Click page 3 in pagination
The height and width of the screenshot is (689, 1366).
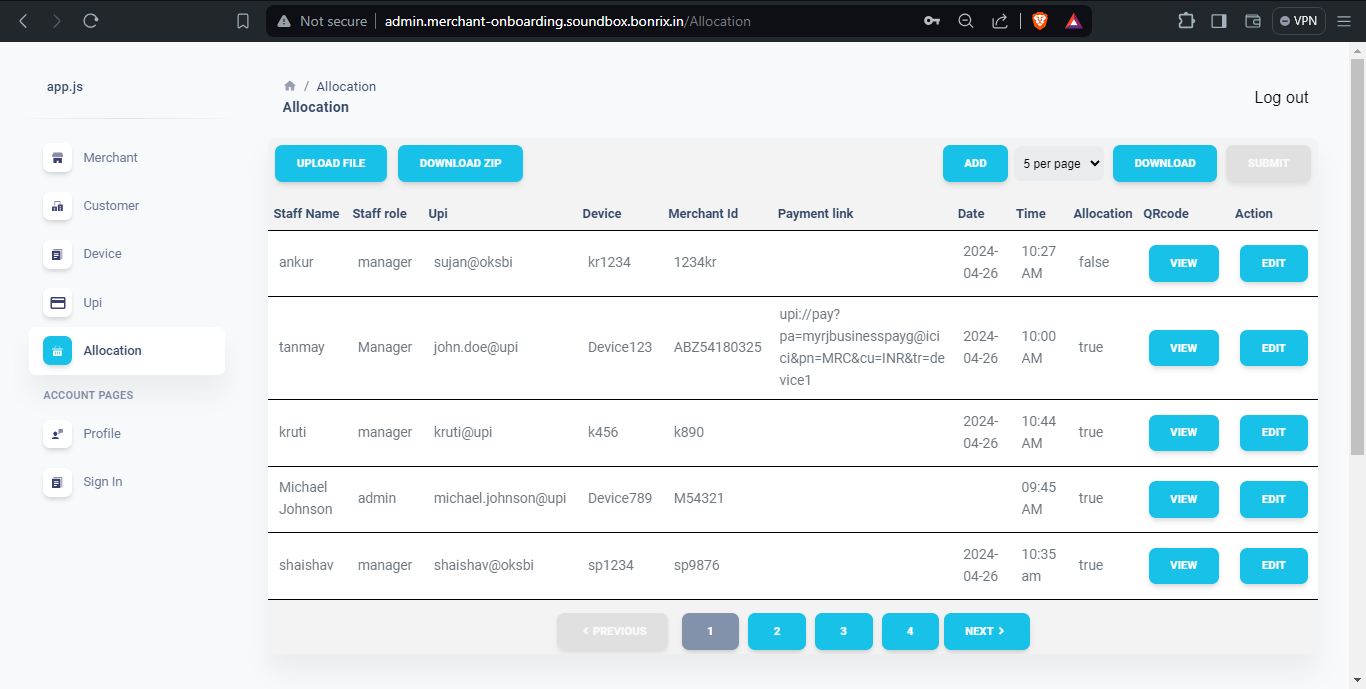[843, 631]
